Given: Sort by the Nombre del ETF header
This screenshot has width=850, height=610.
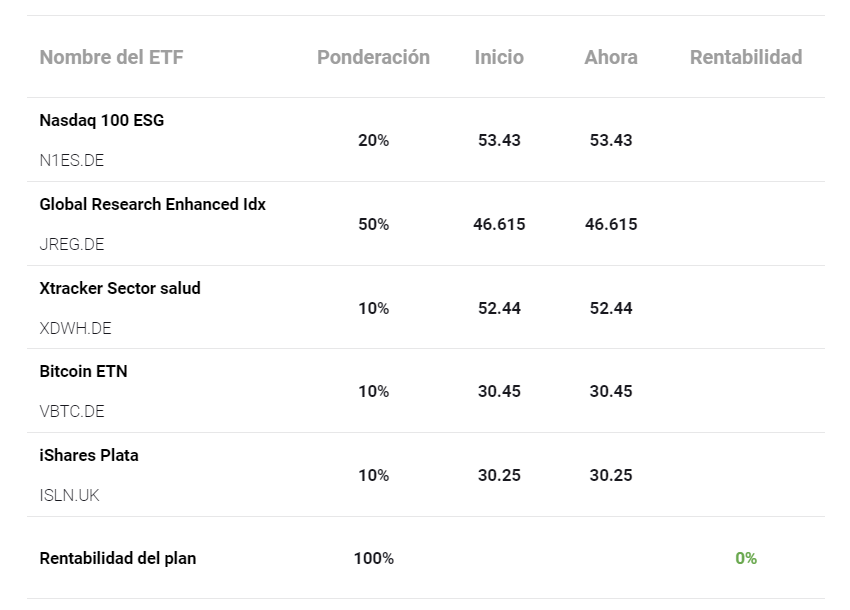Looking at the screenshot, I should click(x=112, y=57).
